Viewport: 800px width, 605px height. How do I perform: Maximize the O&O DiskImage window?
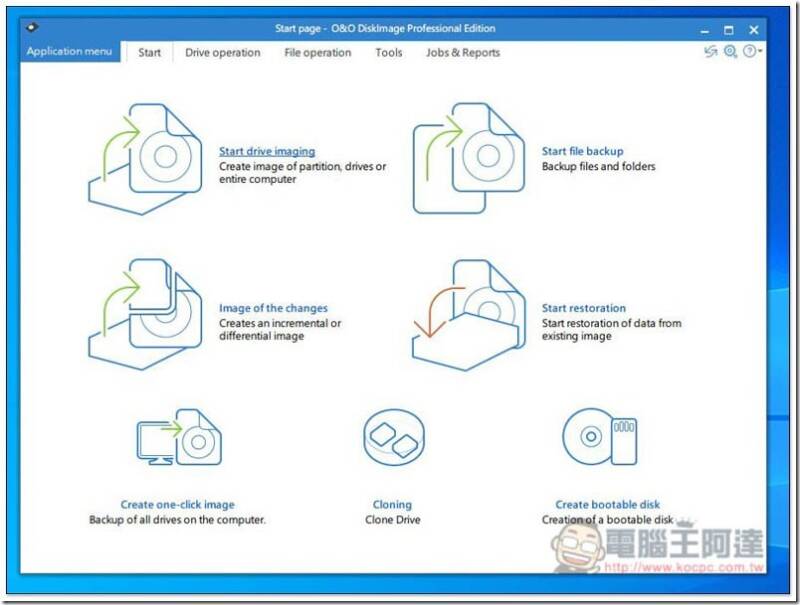[x=729, y=30]
